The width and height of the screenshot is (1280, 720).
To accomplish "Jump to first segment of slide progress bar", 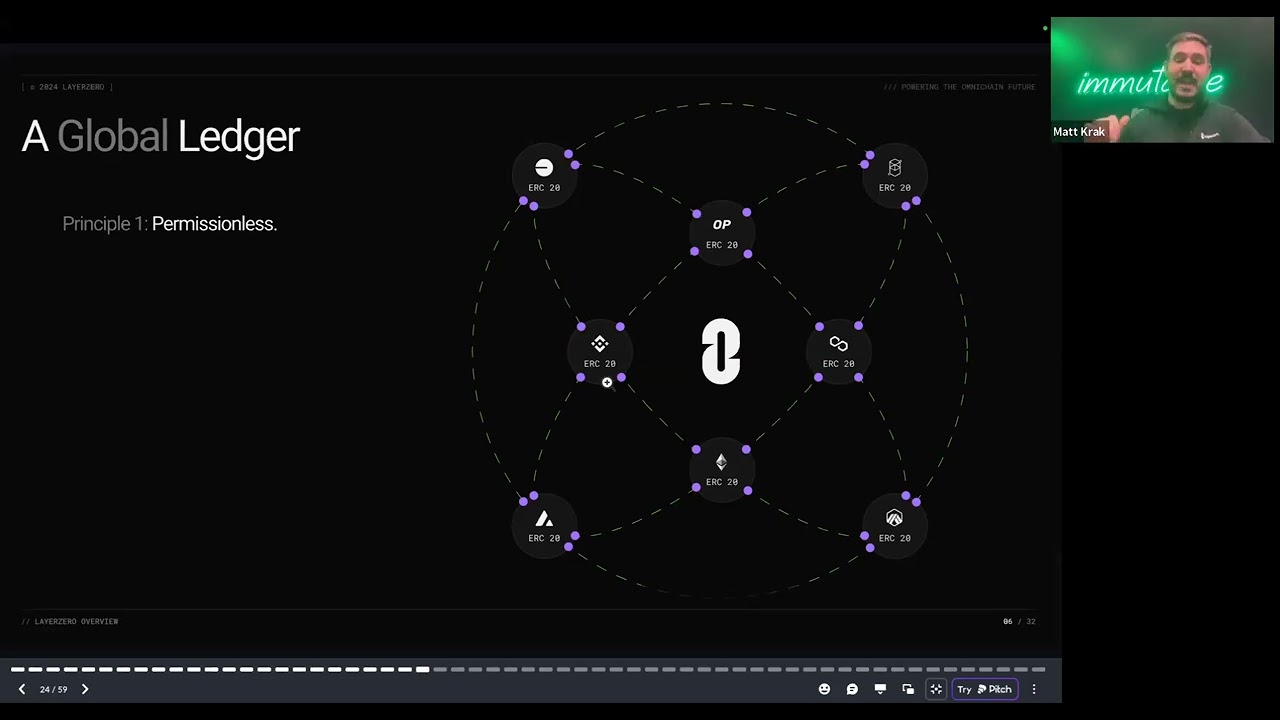I will pos(18,669).
